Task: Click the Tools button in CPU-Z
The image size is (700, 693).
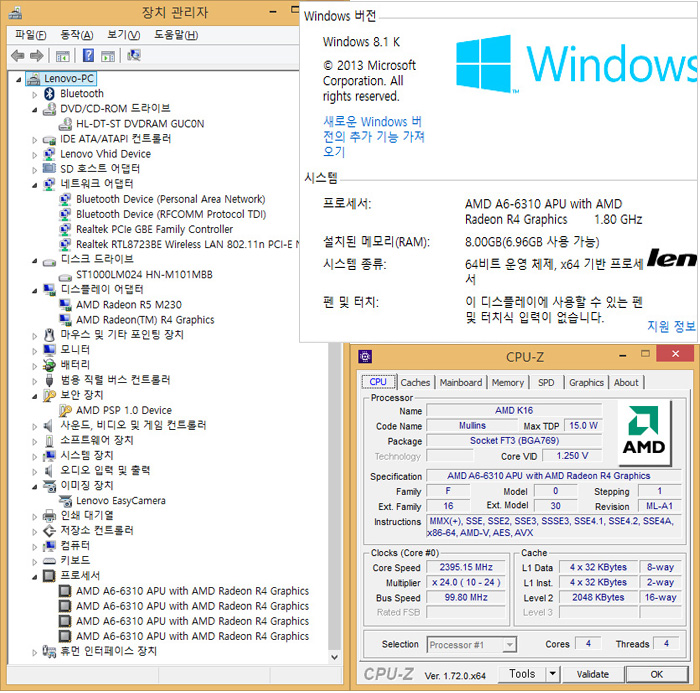Action: (522, 674)
